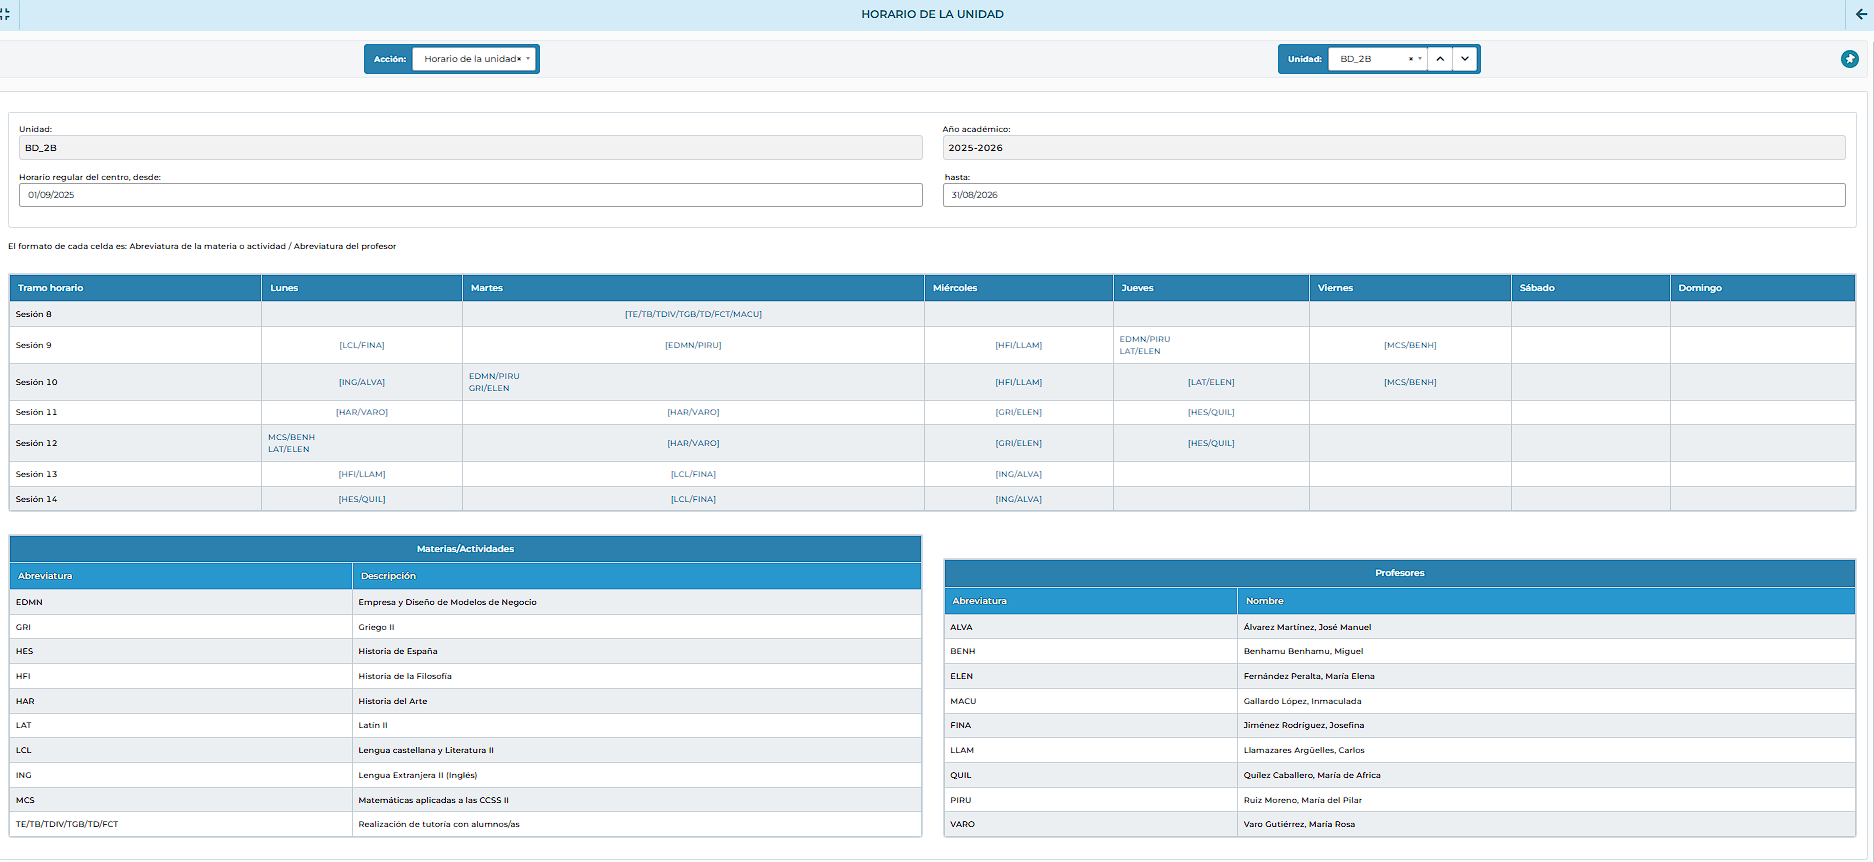The height and width of the screenshot is (862, 1874).
Task: Click the 'desde' start date field
Action: click(x=470, y=195)
